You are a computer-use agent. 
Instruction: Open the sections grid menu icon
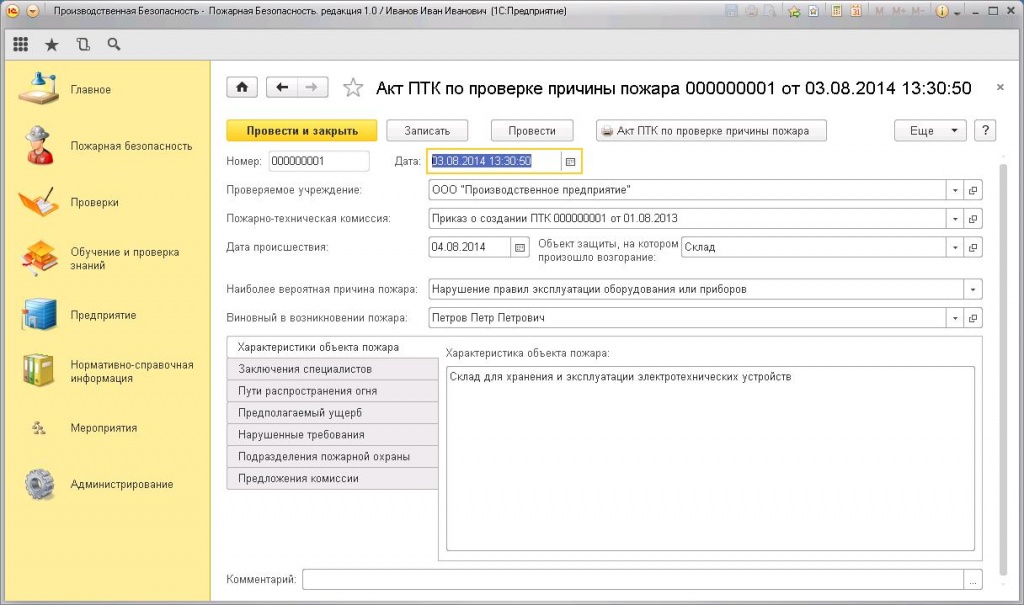click(21, 45)
